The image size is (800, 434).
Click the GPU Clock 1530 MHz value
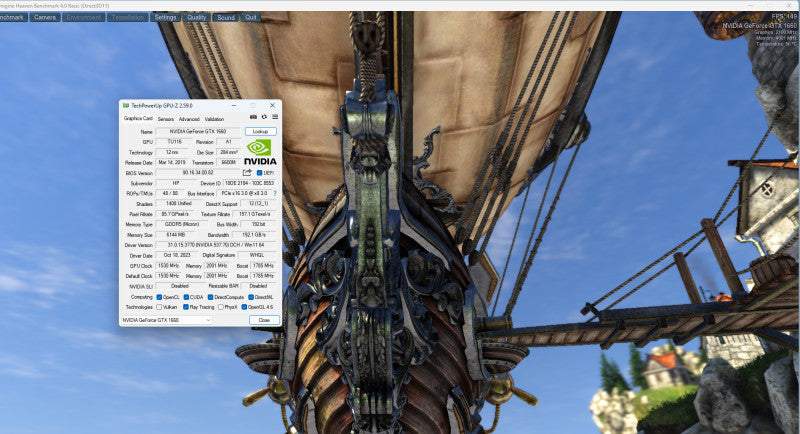(x=168, y=266)
